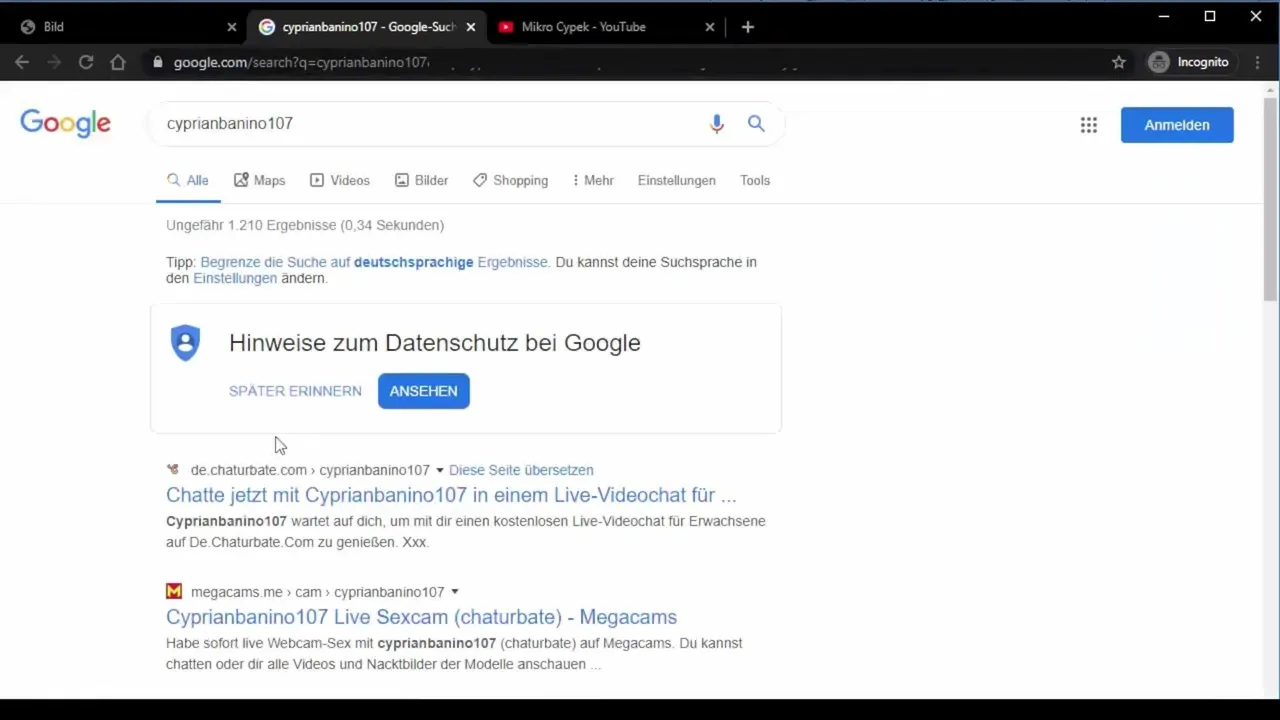The image size is (1280, 720).
Task: Open Chrome's three-dot menu
Action: [1258, 62]
